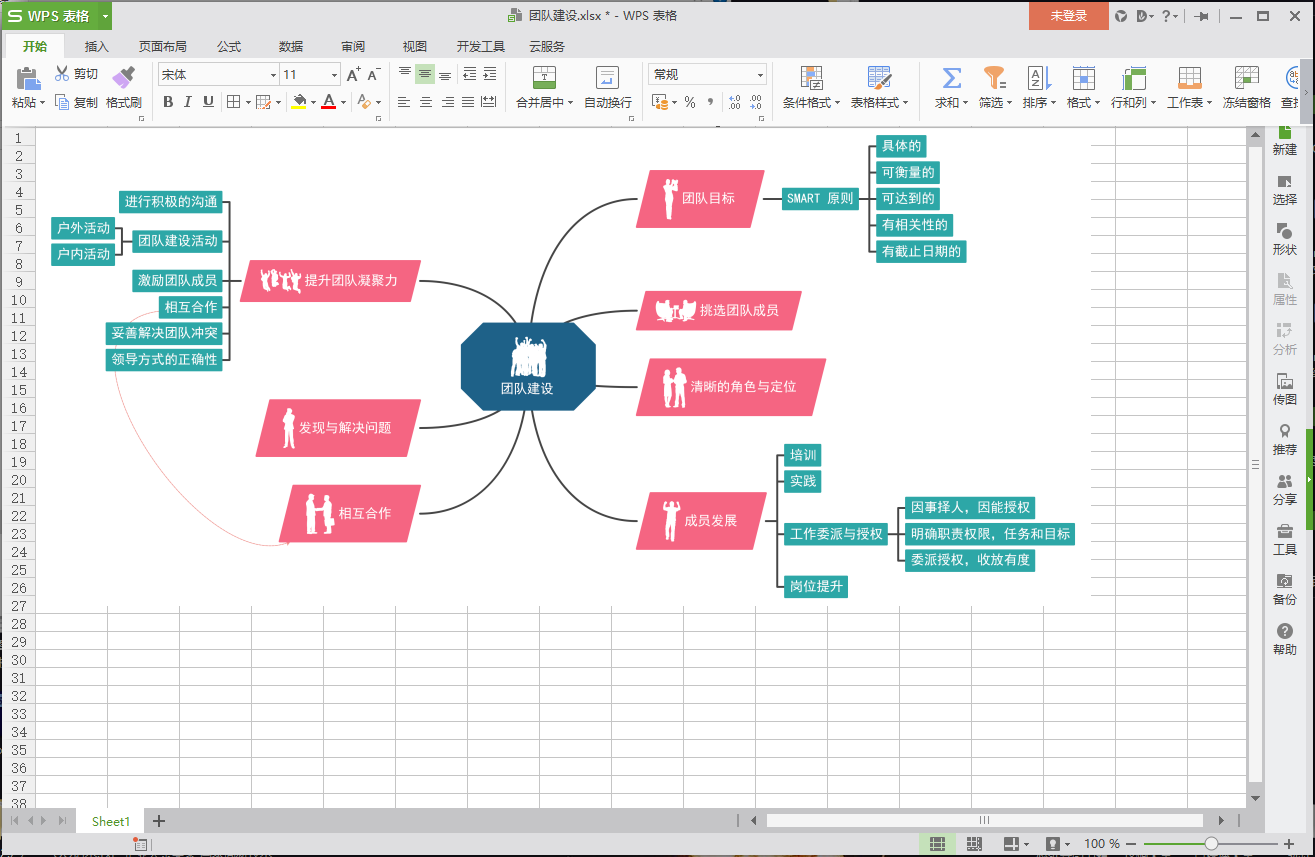Expand the 粘贴 paste dropdown arrow
The image size is (1315, 857).
coord(42,103)
